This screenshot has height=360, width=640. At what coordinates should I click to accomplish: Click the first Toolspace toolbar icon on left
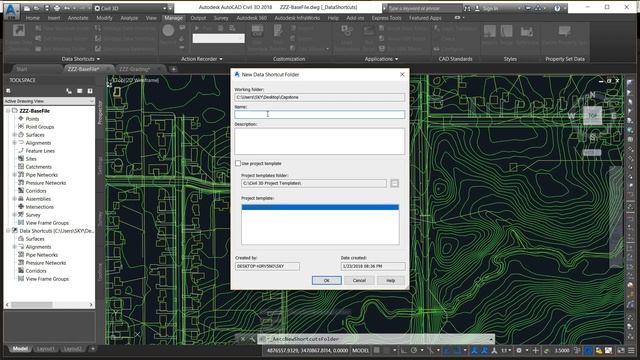pos(8,91)
